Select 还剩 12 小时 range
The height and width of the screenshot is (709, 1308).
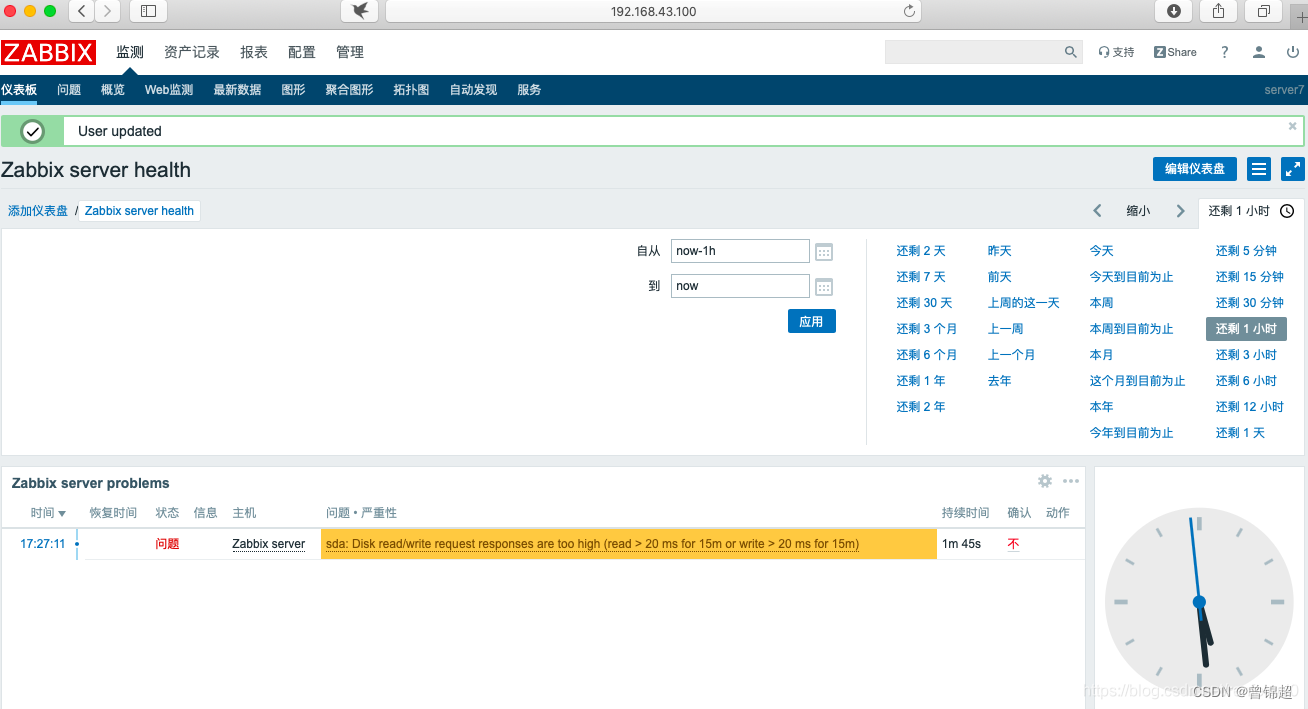coord(1250,407)
